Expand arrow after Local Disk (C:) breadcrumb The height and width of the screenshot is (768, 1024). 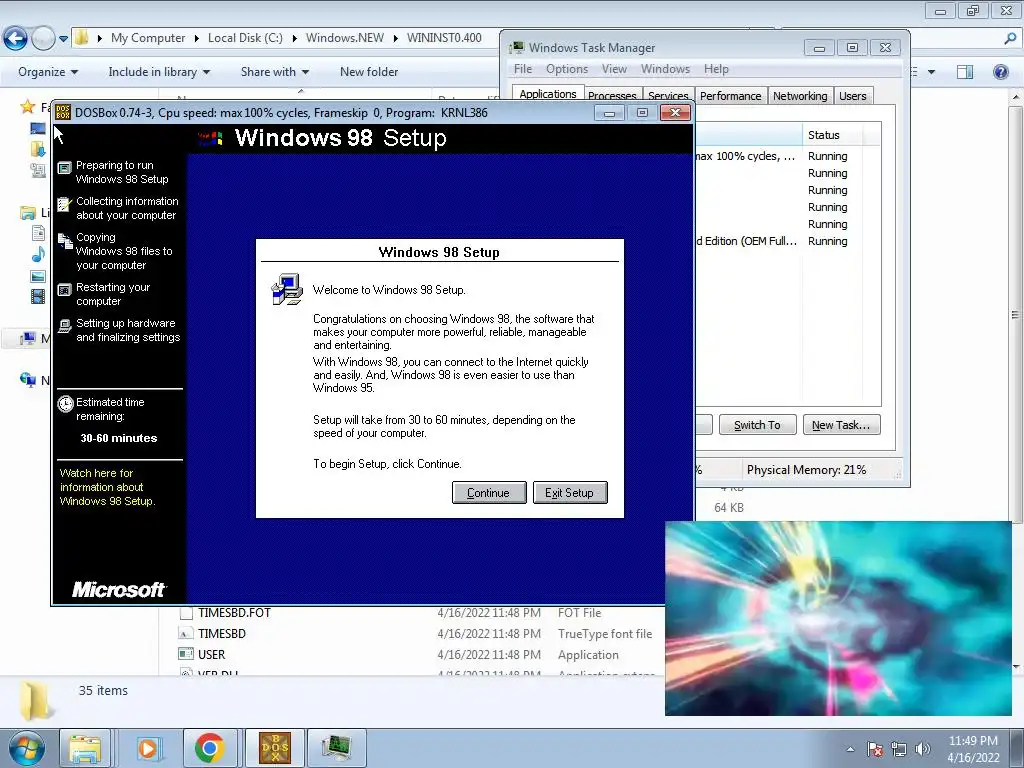[295, 39]
